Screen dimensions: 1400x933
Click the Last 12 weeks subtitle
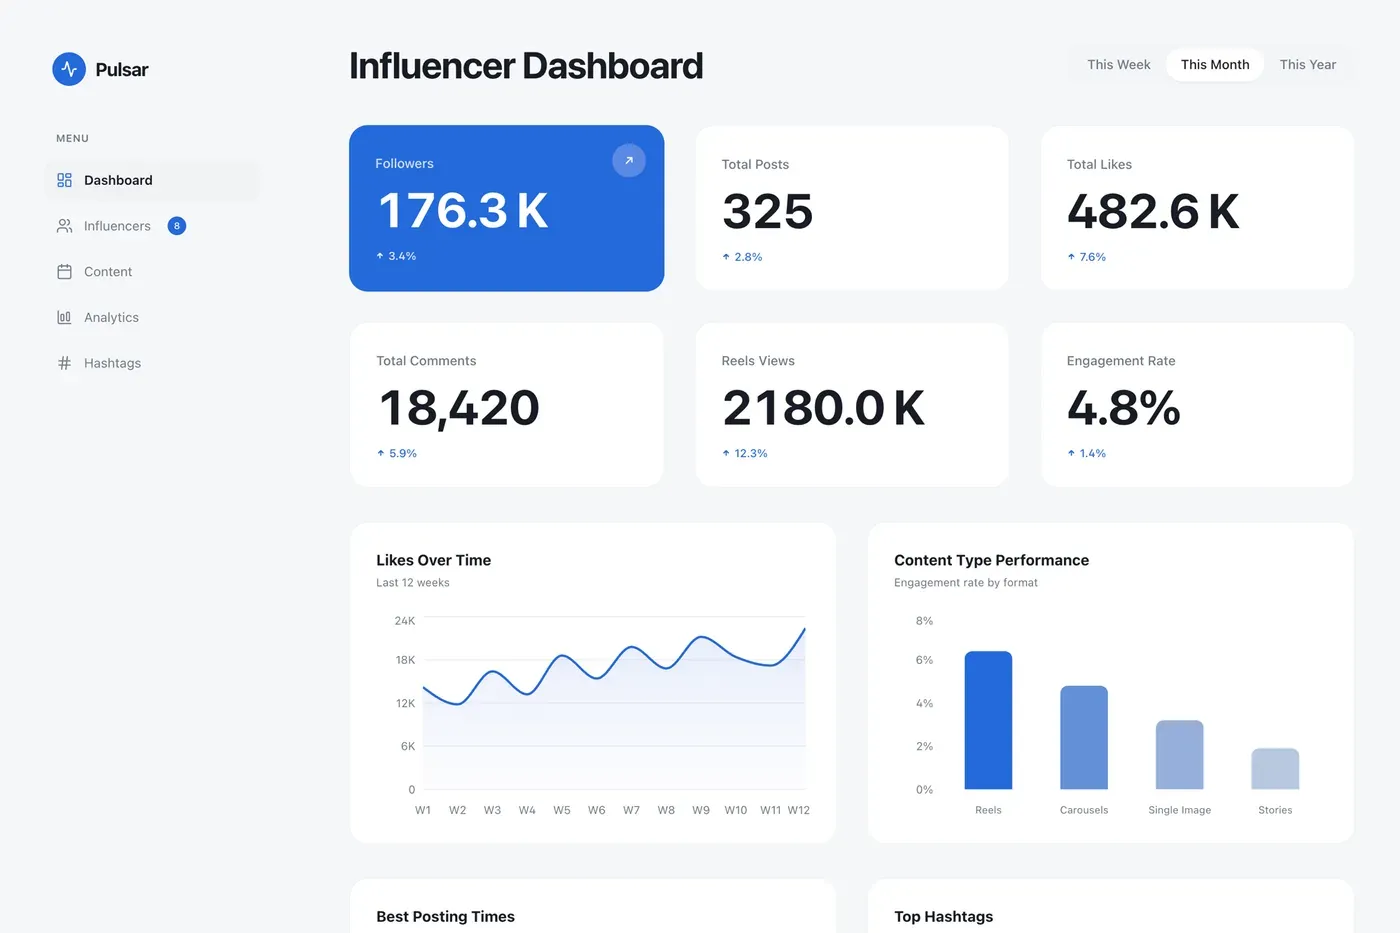coord(413,582)
